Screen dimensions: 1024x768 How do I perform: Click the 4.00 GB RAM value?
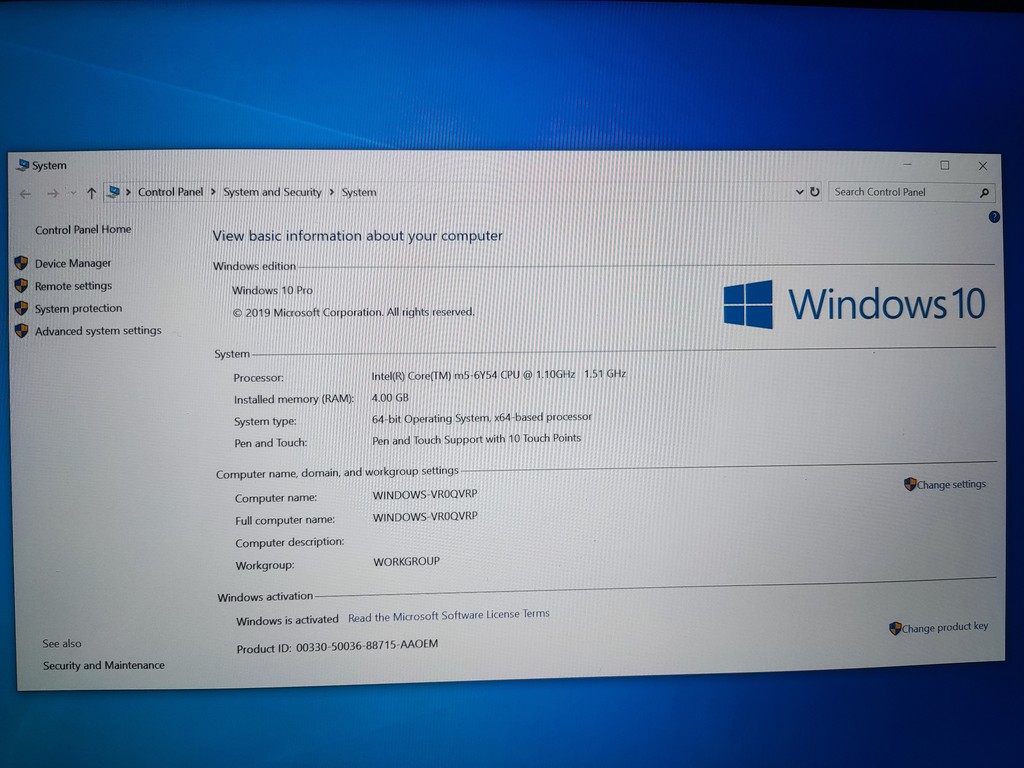coord(390,398)
